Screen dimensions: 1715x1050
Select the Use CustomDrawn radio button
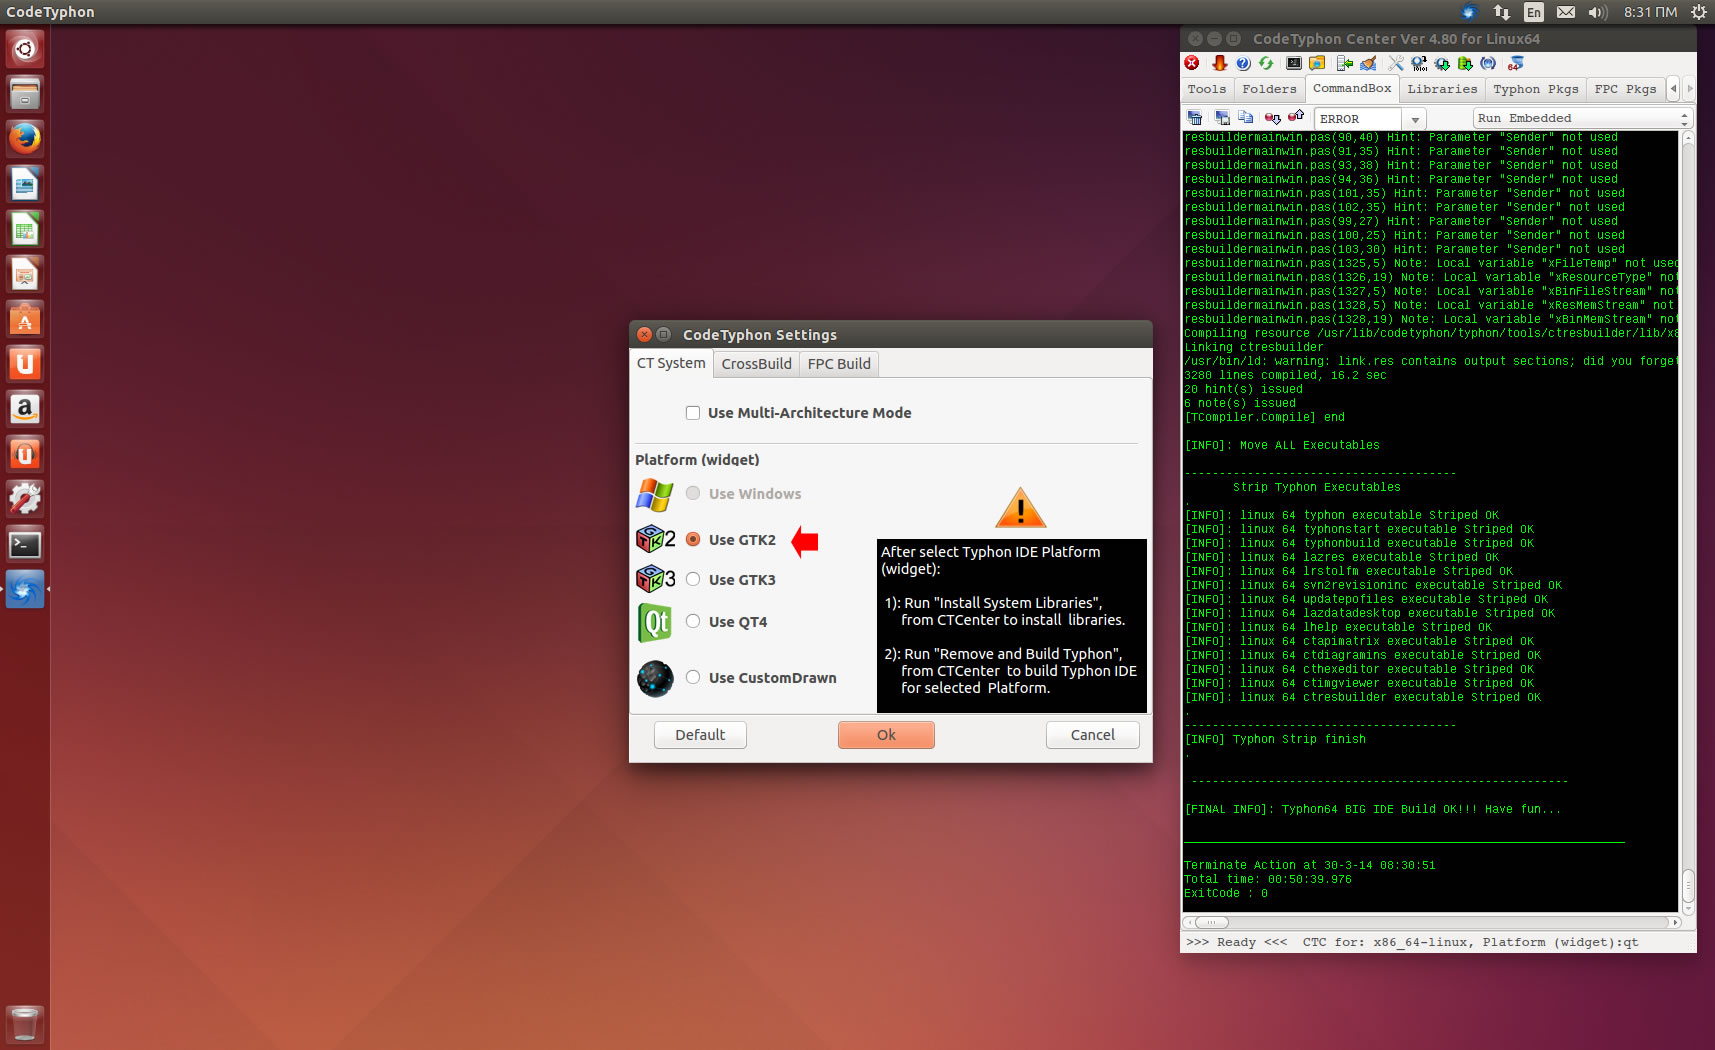(x=693, y=677)
